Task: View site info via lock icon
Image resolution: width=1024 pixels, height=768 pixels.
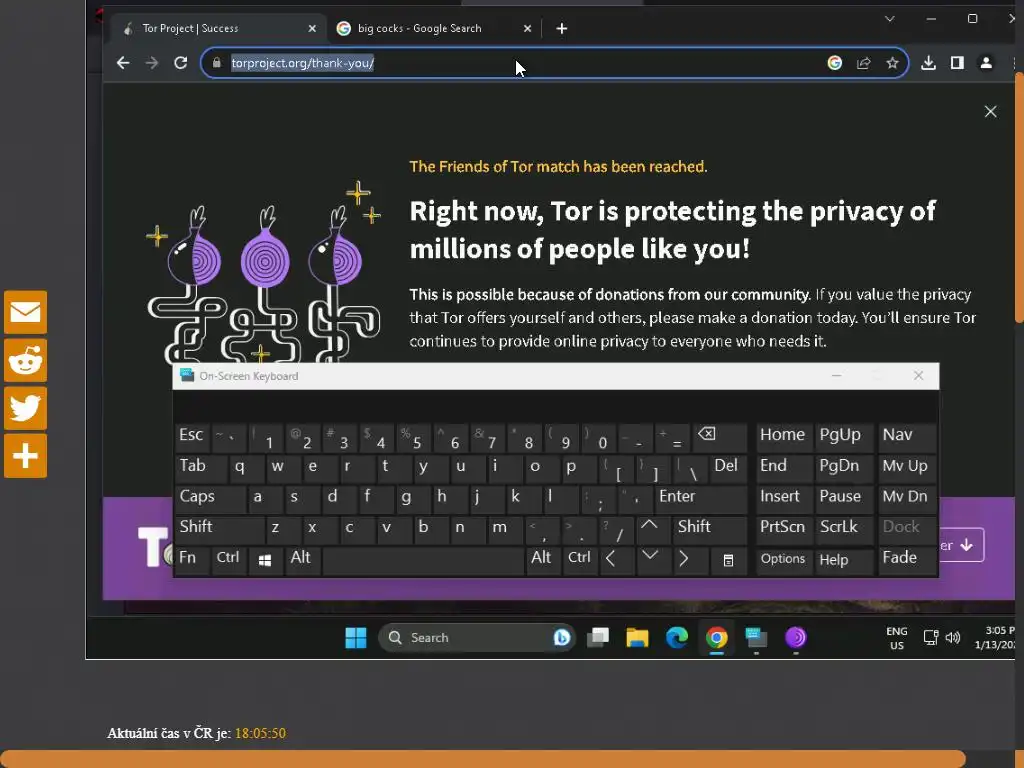Action: [x=216, y=63]
